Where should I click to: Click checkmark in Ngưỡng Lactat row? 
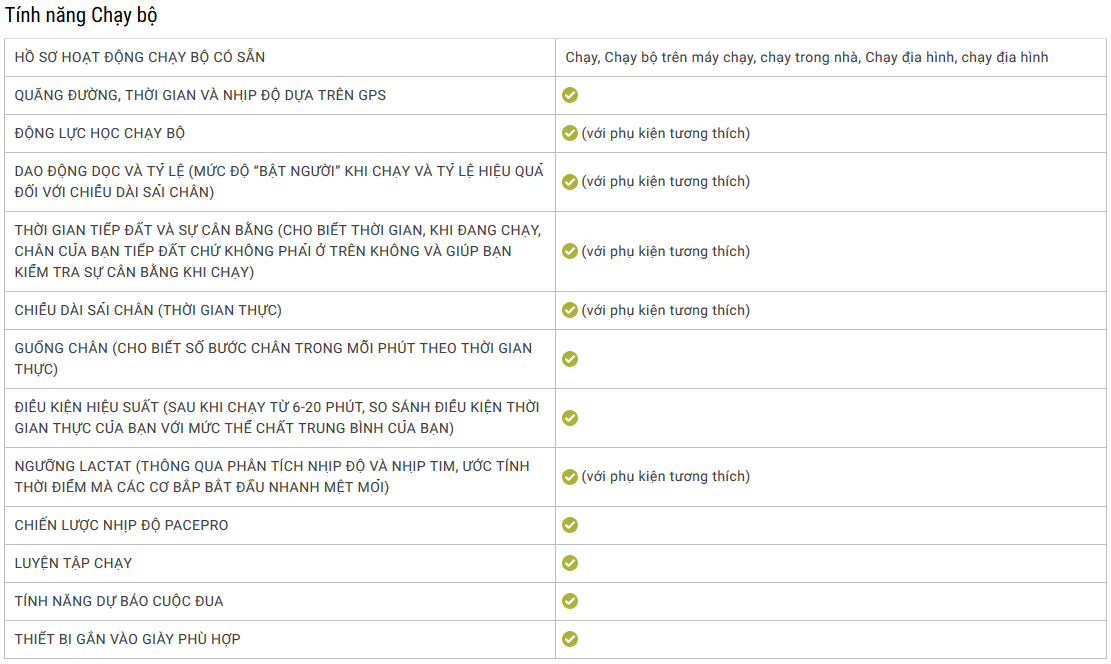coord(570,477)
